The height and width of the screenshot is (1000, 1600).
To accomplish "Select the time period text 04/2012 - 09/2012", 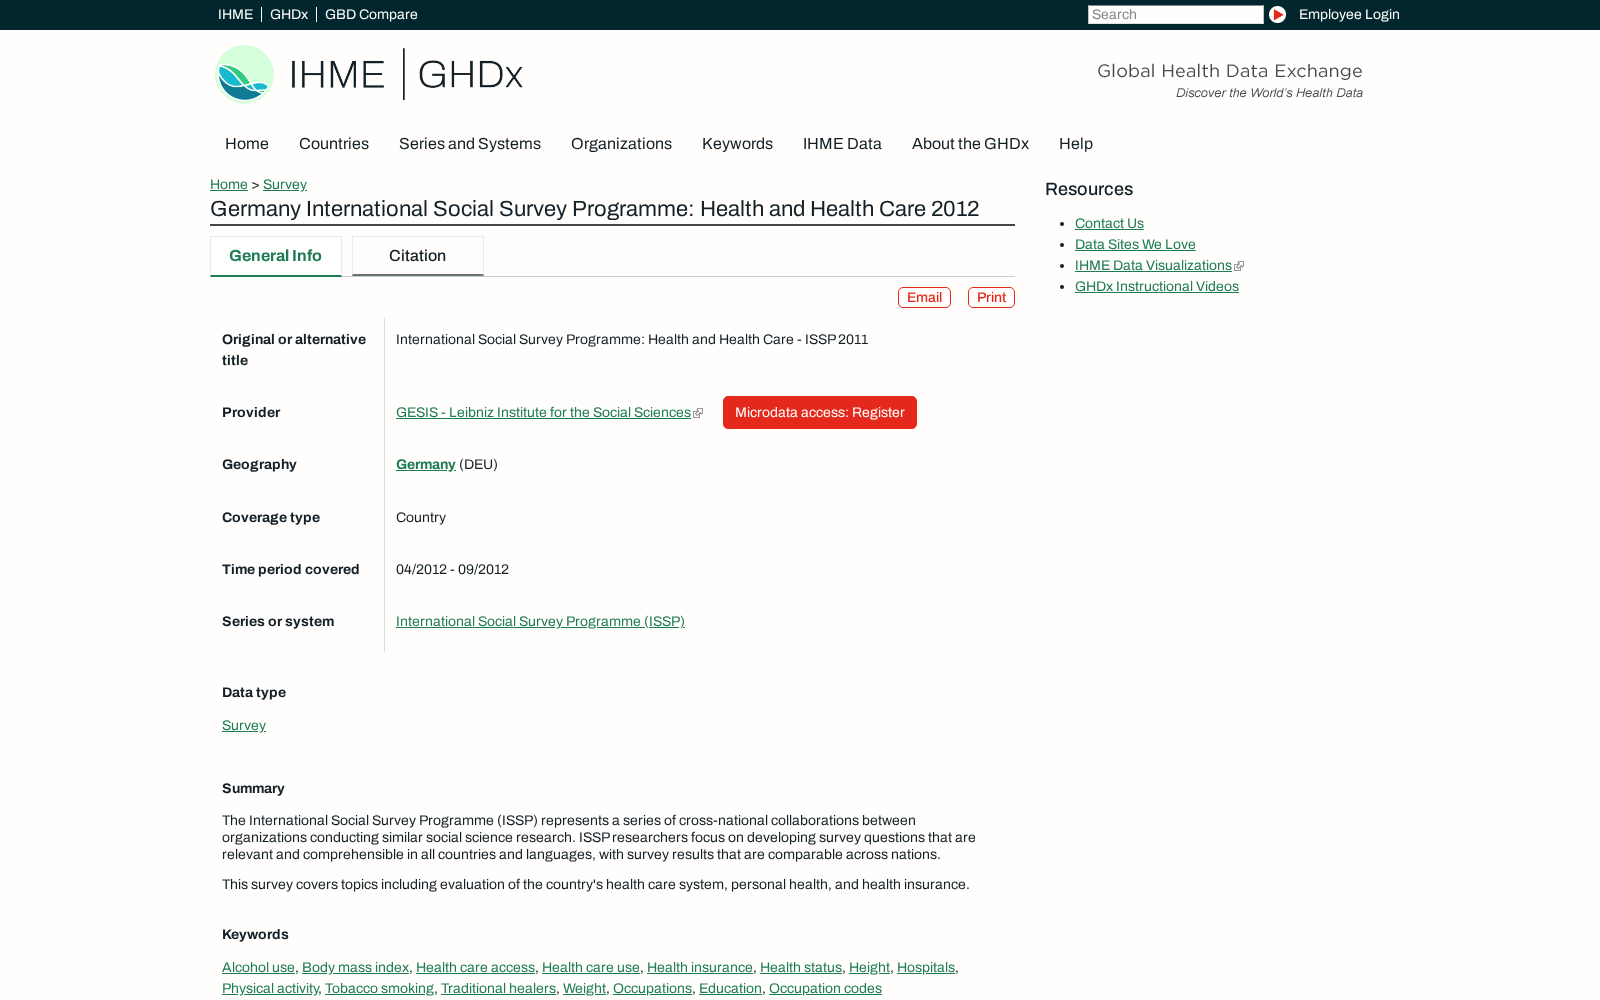I will click(452, 569).
